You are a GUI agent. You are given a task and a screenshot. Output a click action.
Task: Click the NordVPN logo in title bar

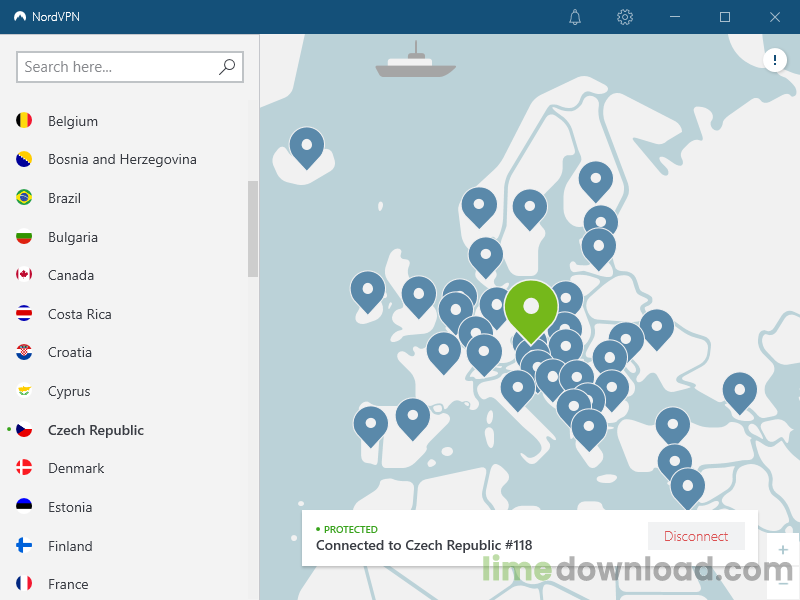pyautogui.click(x=20, y=17)
